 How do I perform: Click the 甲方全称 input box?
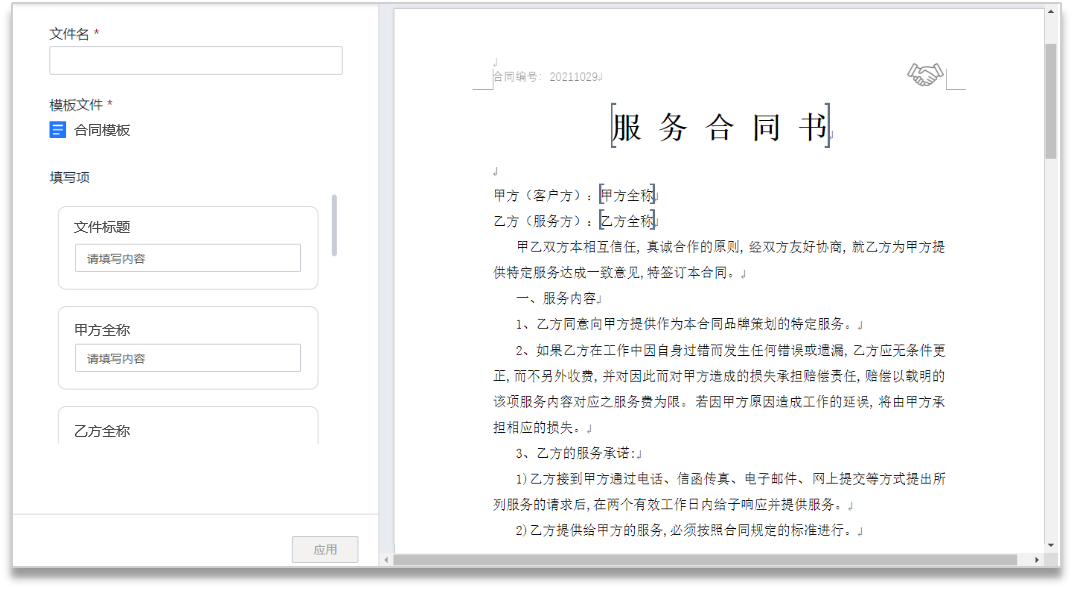coord(188,358)
